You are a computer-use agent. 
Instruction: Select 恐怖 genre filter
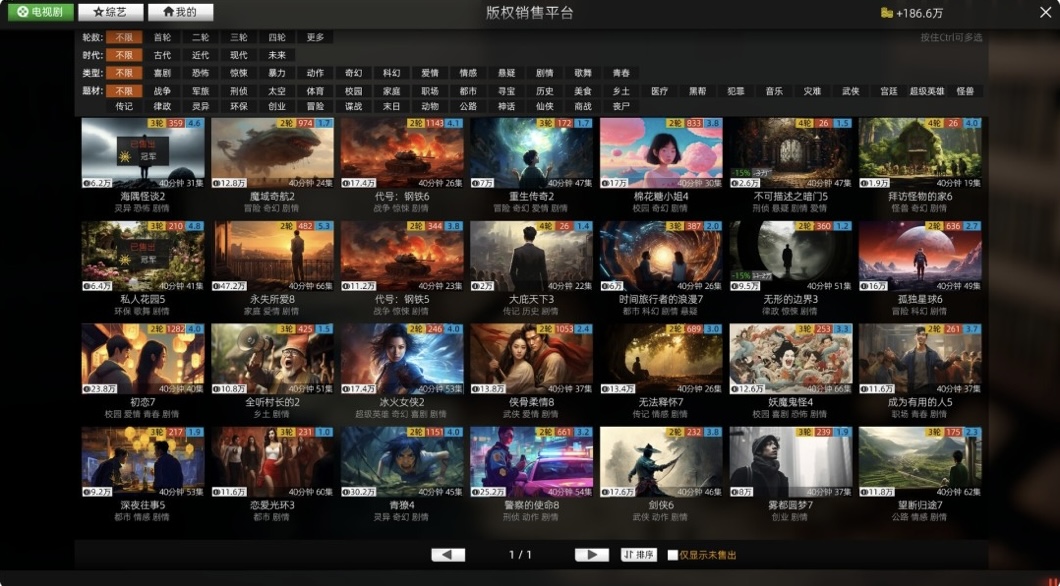click(200, 73)
